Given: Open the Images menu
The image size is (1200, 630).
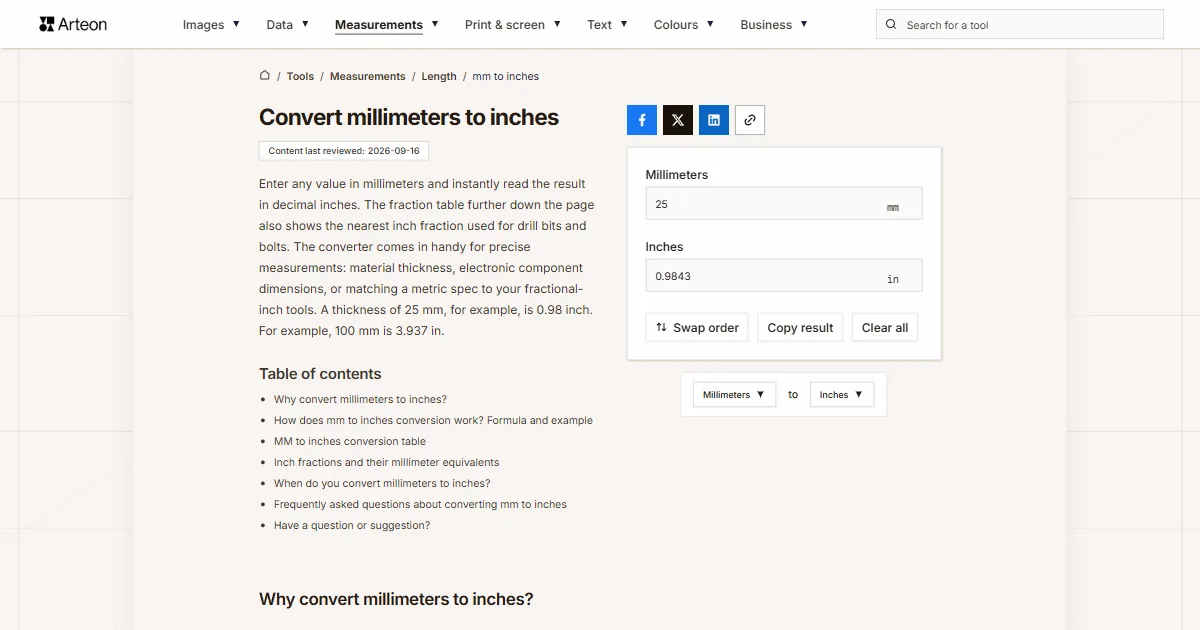Looking at the screenshot, I should (211, 24).
